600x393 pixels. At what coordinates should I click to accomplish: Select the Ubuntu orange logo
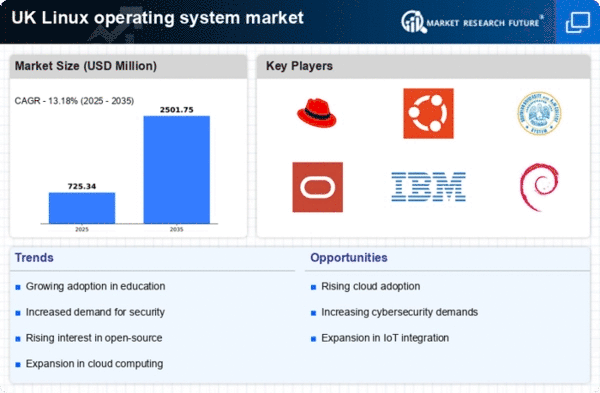(428, 114)
